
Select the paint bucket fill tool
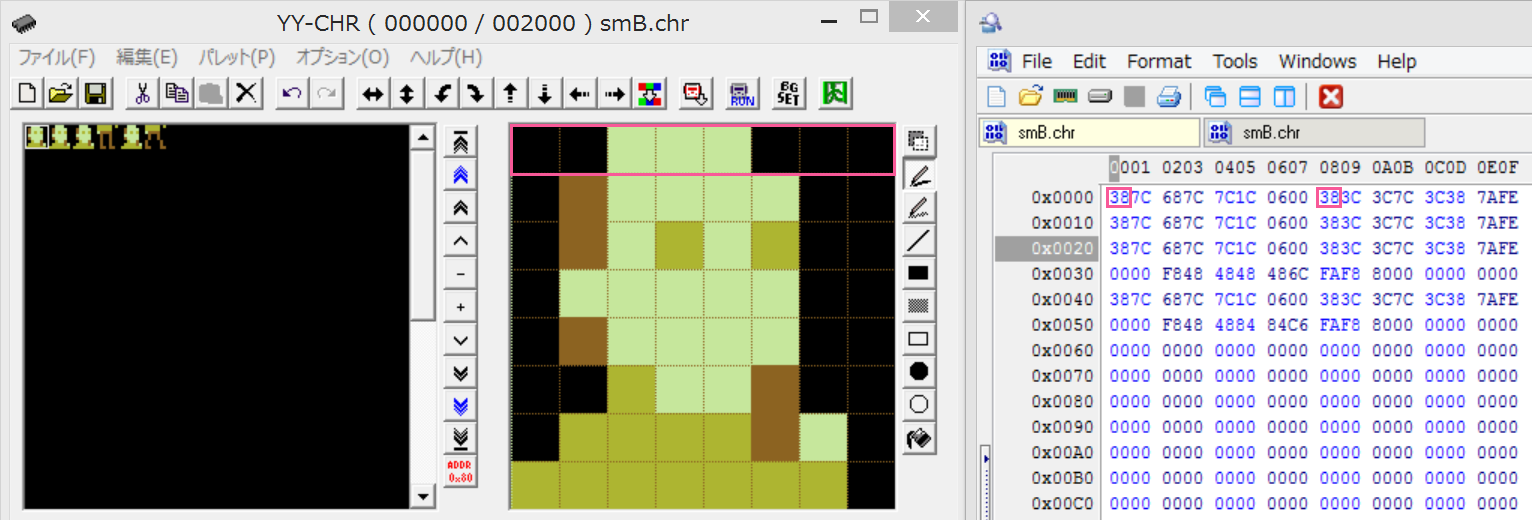[918, 438]
